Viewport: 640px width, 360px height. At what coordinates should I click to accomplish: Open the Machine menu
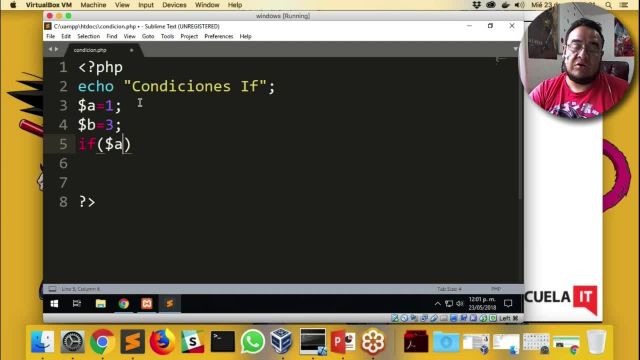tap(93, 5)
